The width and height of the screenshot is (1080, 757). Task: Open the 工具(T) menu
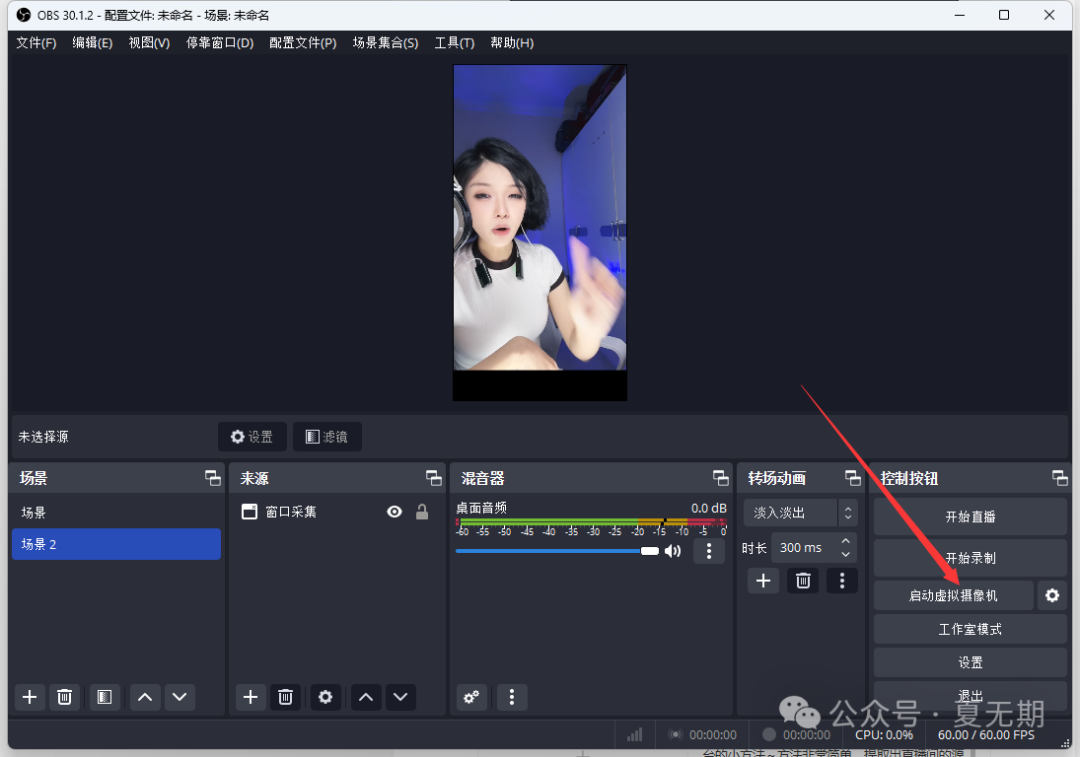point(454,43)
